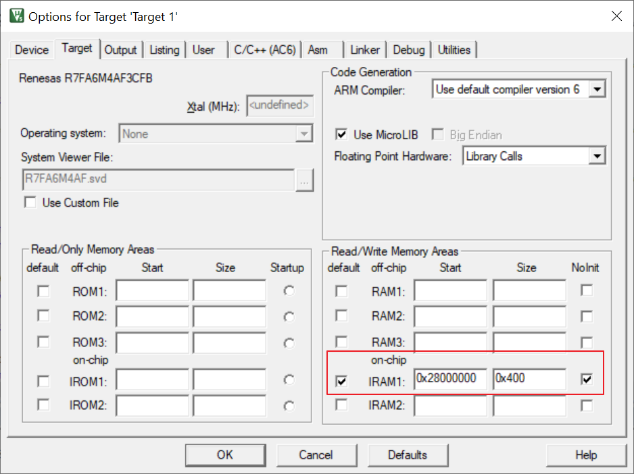
Task: Toggle the RAM3 NoInit checkbox
Action: [x=587, y=343]
